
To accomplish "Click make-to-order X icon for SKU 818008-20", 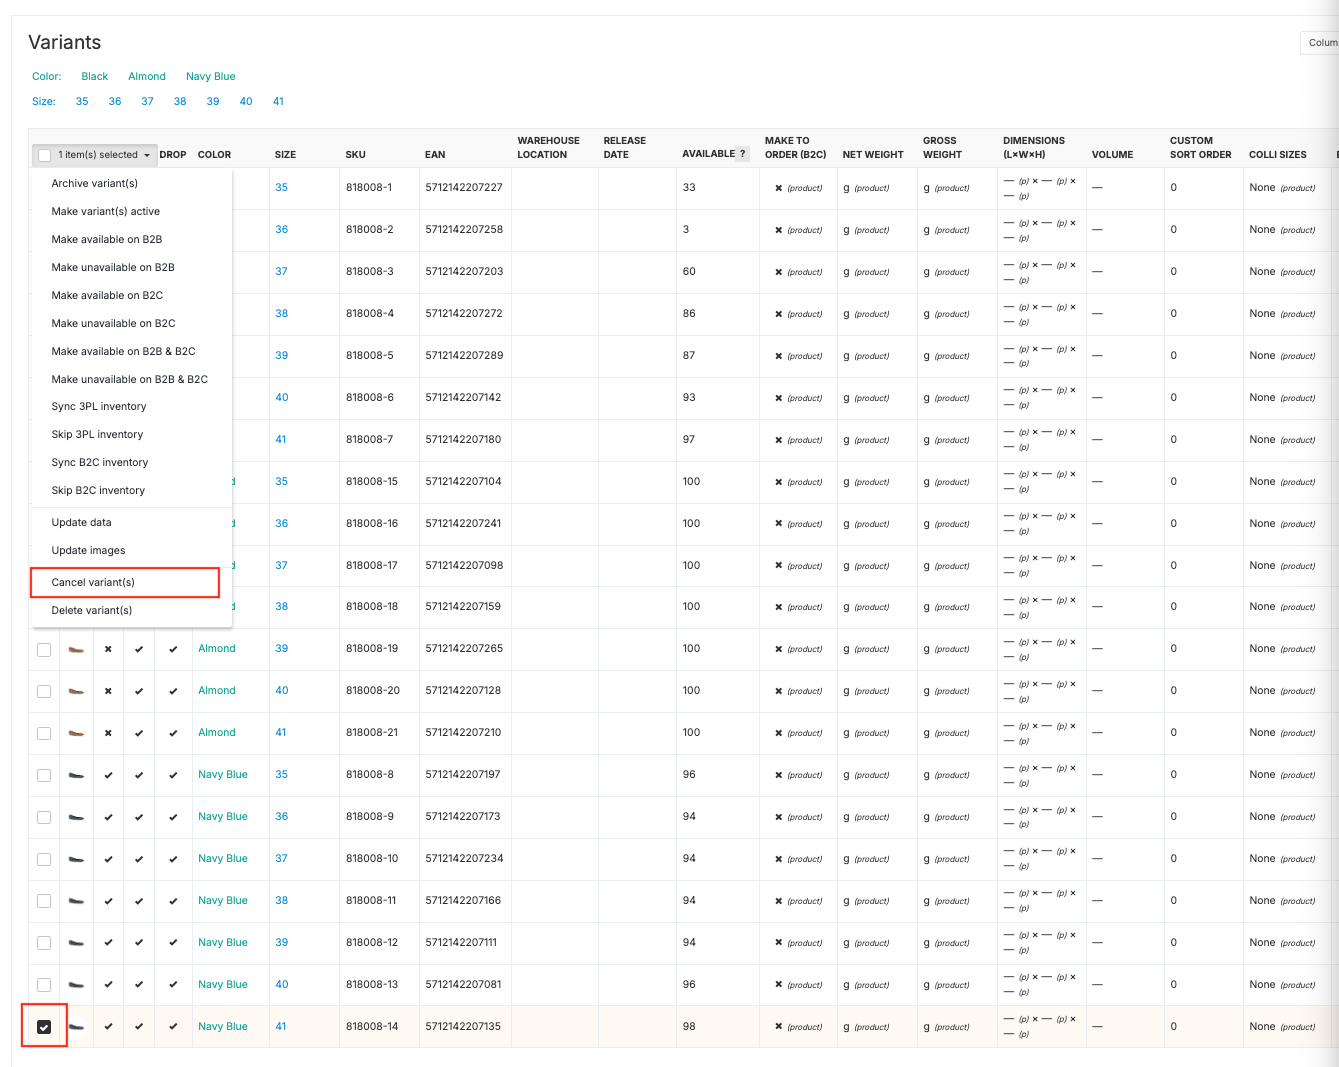I will coord(778,691).
